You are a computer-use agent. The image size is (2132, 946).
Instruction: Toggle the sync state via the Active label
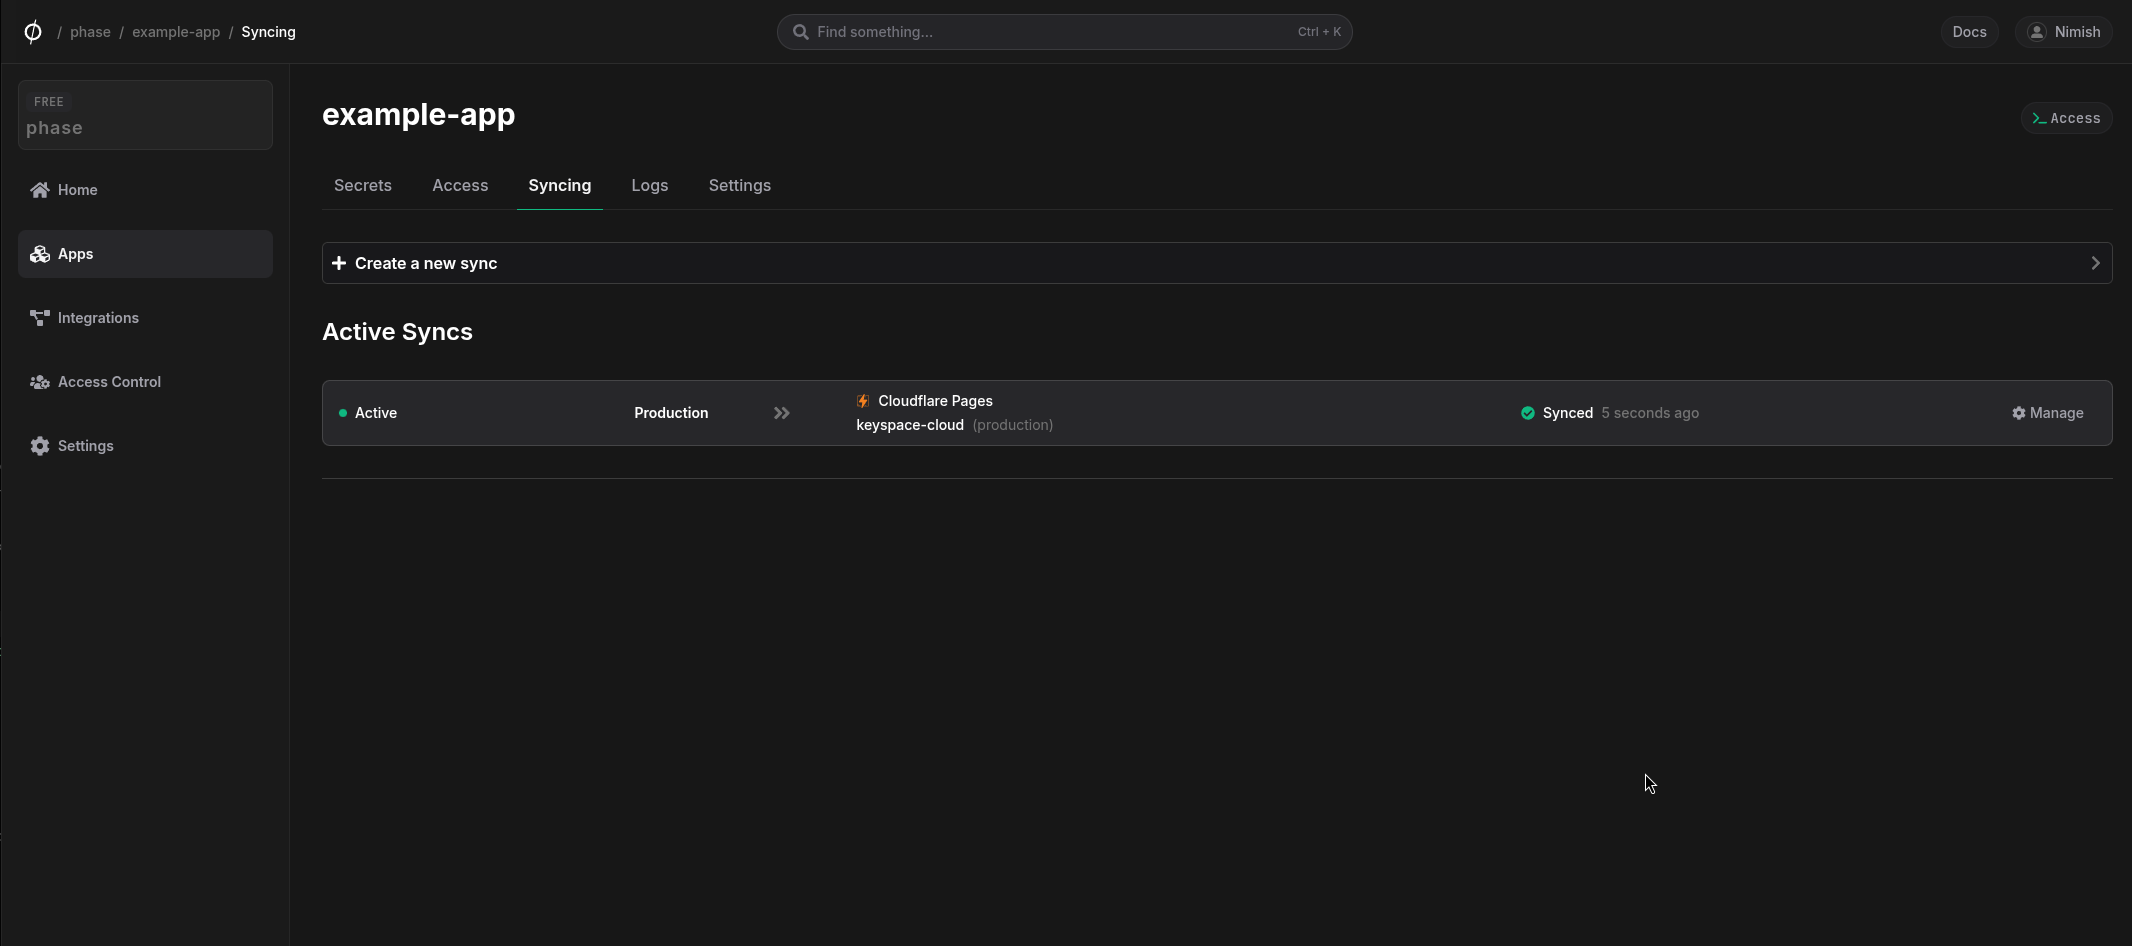click(376, 413)
